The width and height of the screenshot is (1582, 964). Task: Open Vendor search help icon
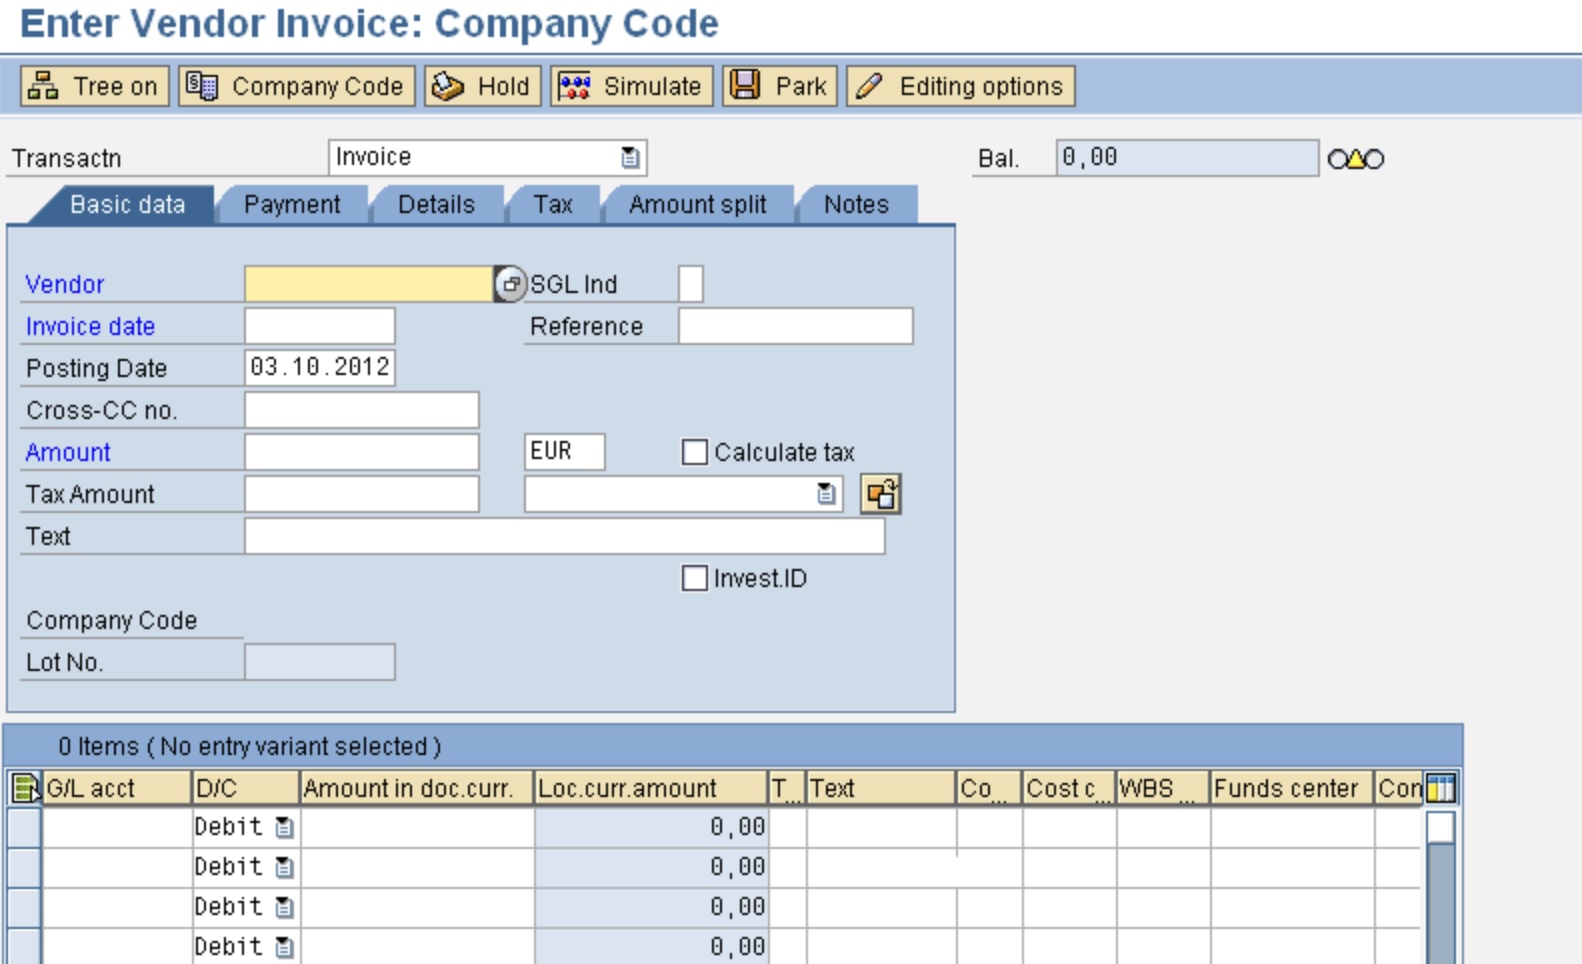pos(510,284)
